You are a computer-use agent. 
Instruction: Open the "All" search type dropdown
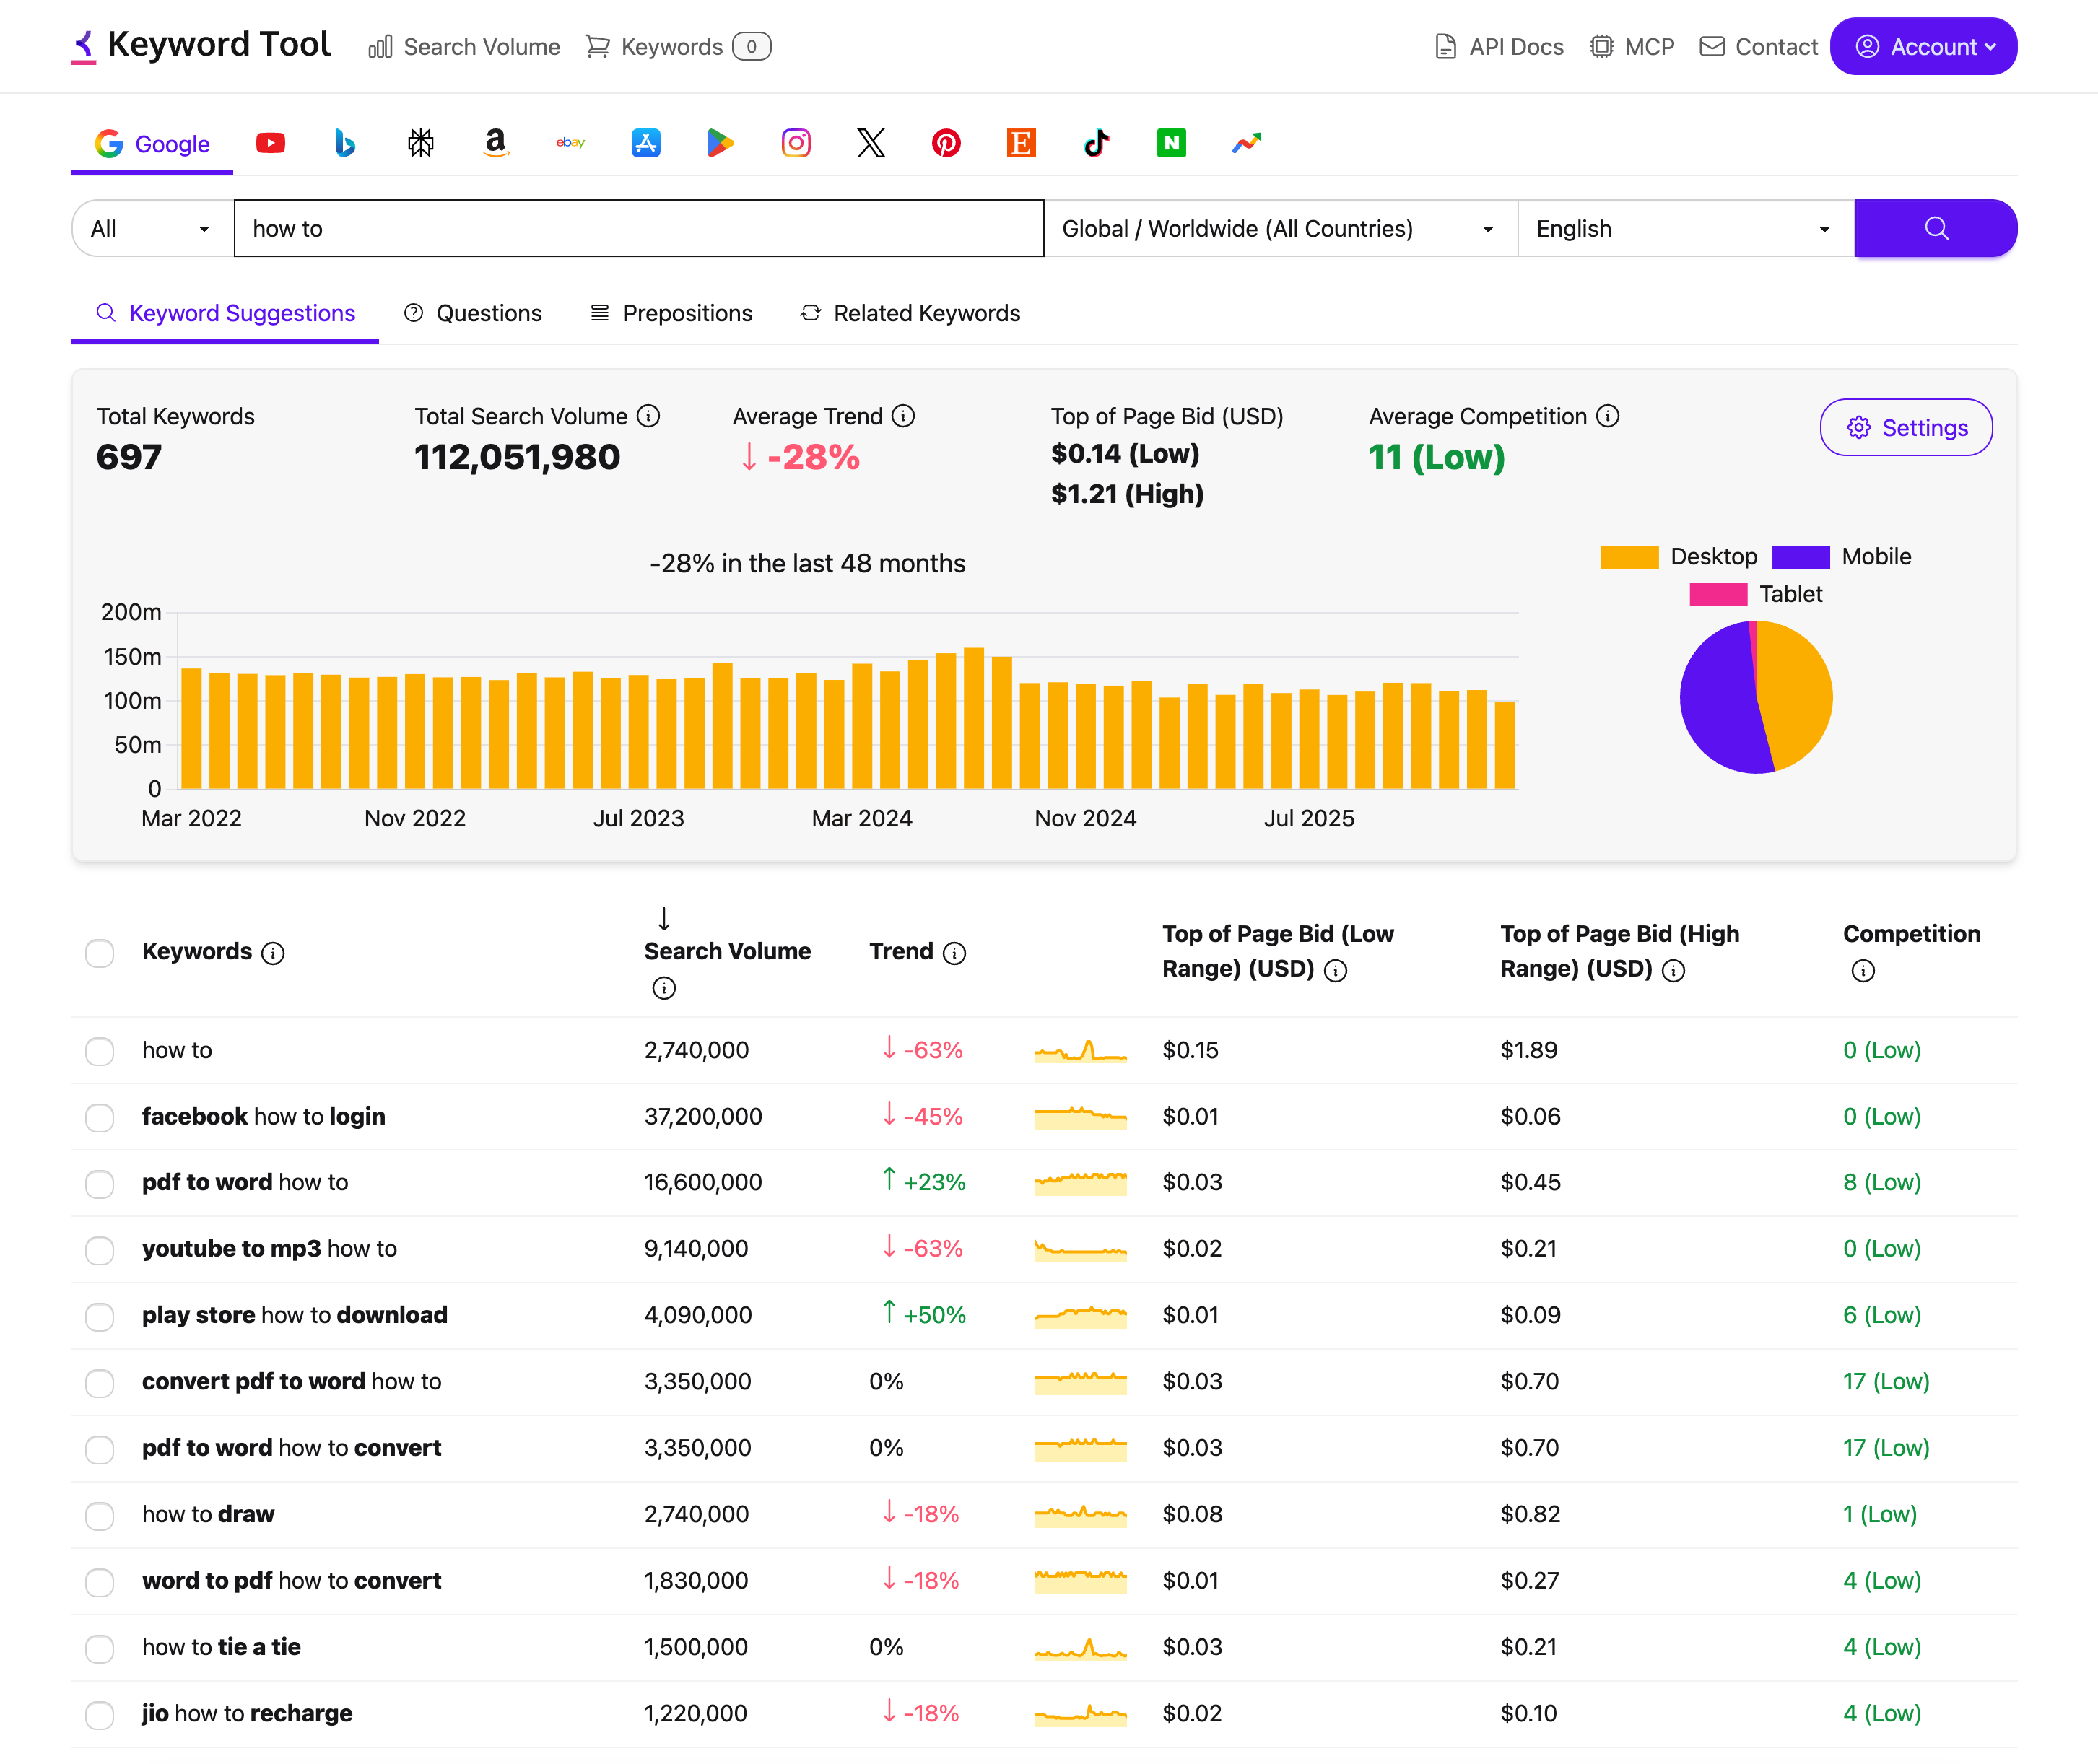(152, 228)
